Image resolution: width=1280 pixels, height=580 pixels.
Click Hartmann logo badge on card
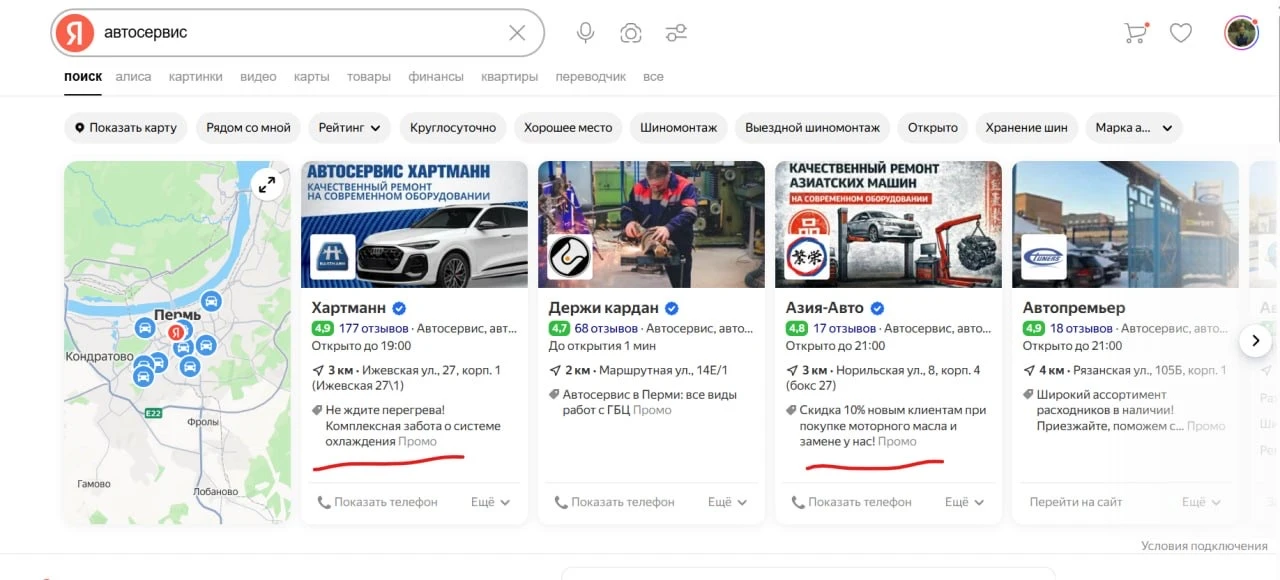point(333,257)
